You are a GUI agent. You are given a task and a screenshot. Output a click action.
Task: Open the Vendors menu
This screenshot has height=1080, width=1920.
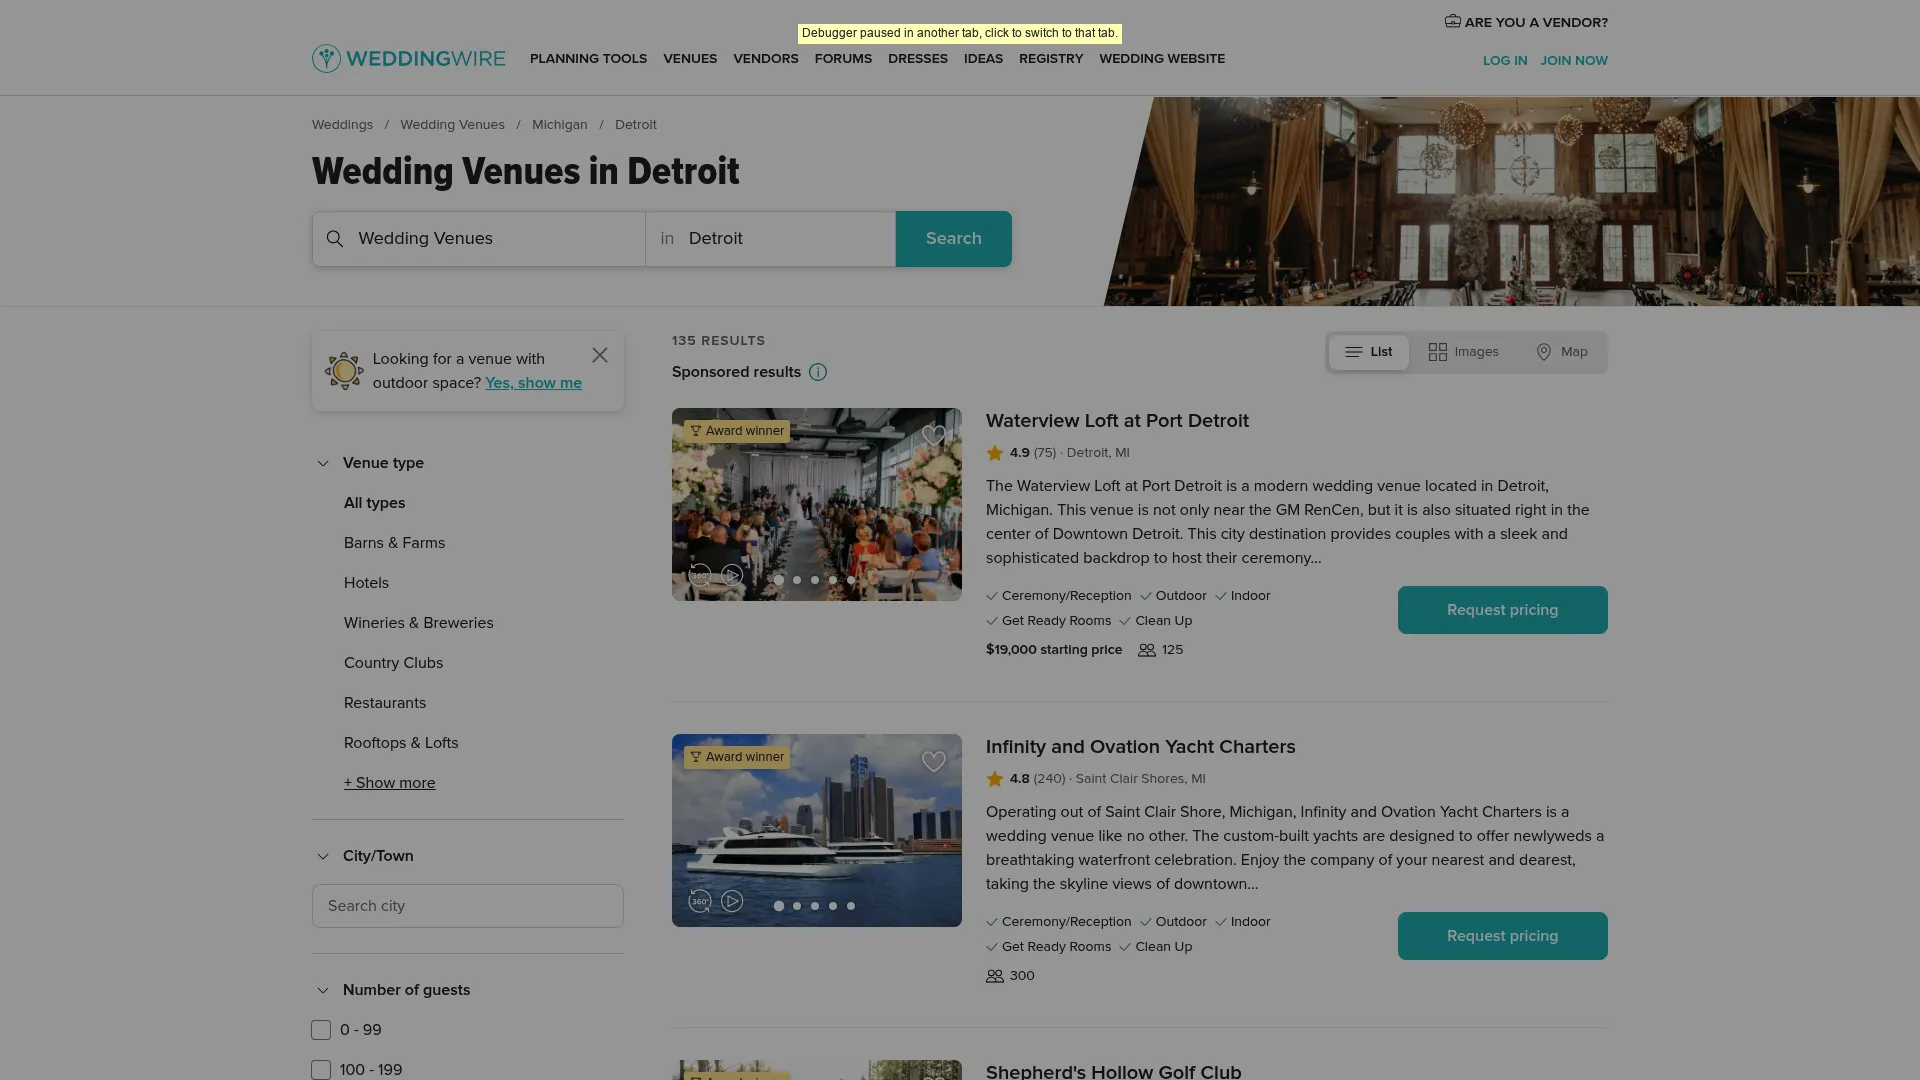click(765, 59)
